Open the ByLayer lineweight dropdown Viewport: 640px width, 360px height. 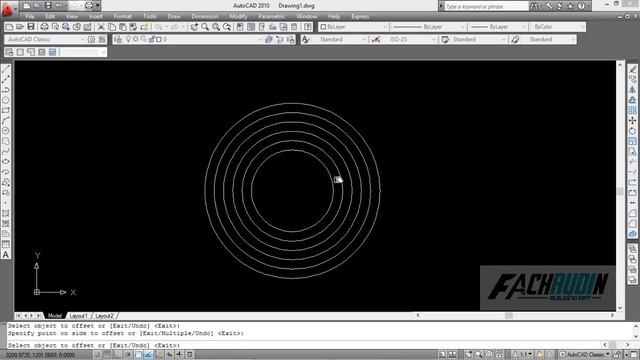(498, 27)
